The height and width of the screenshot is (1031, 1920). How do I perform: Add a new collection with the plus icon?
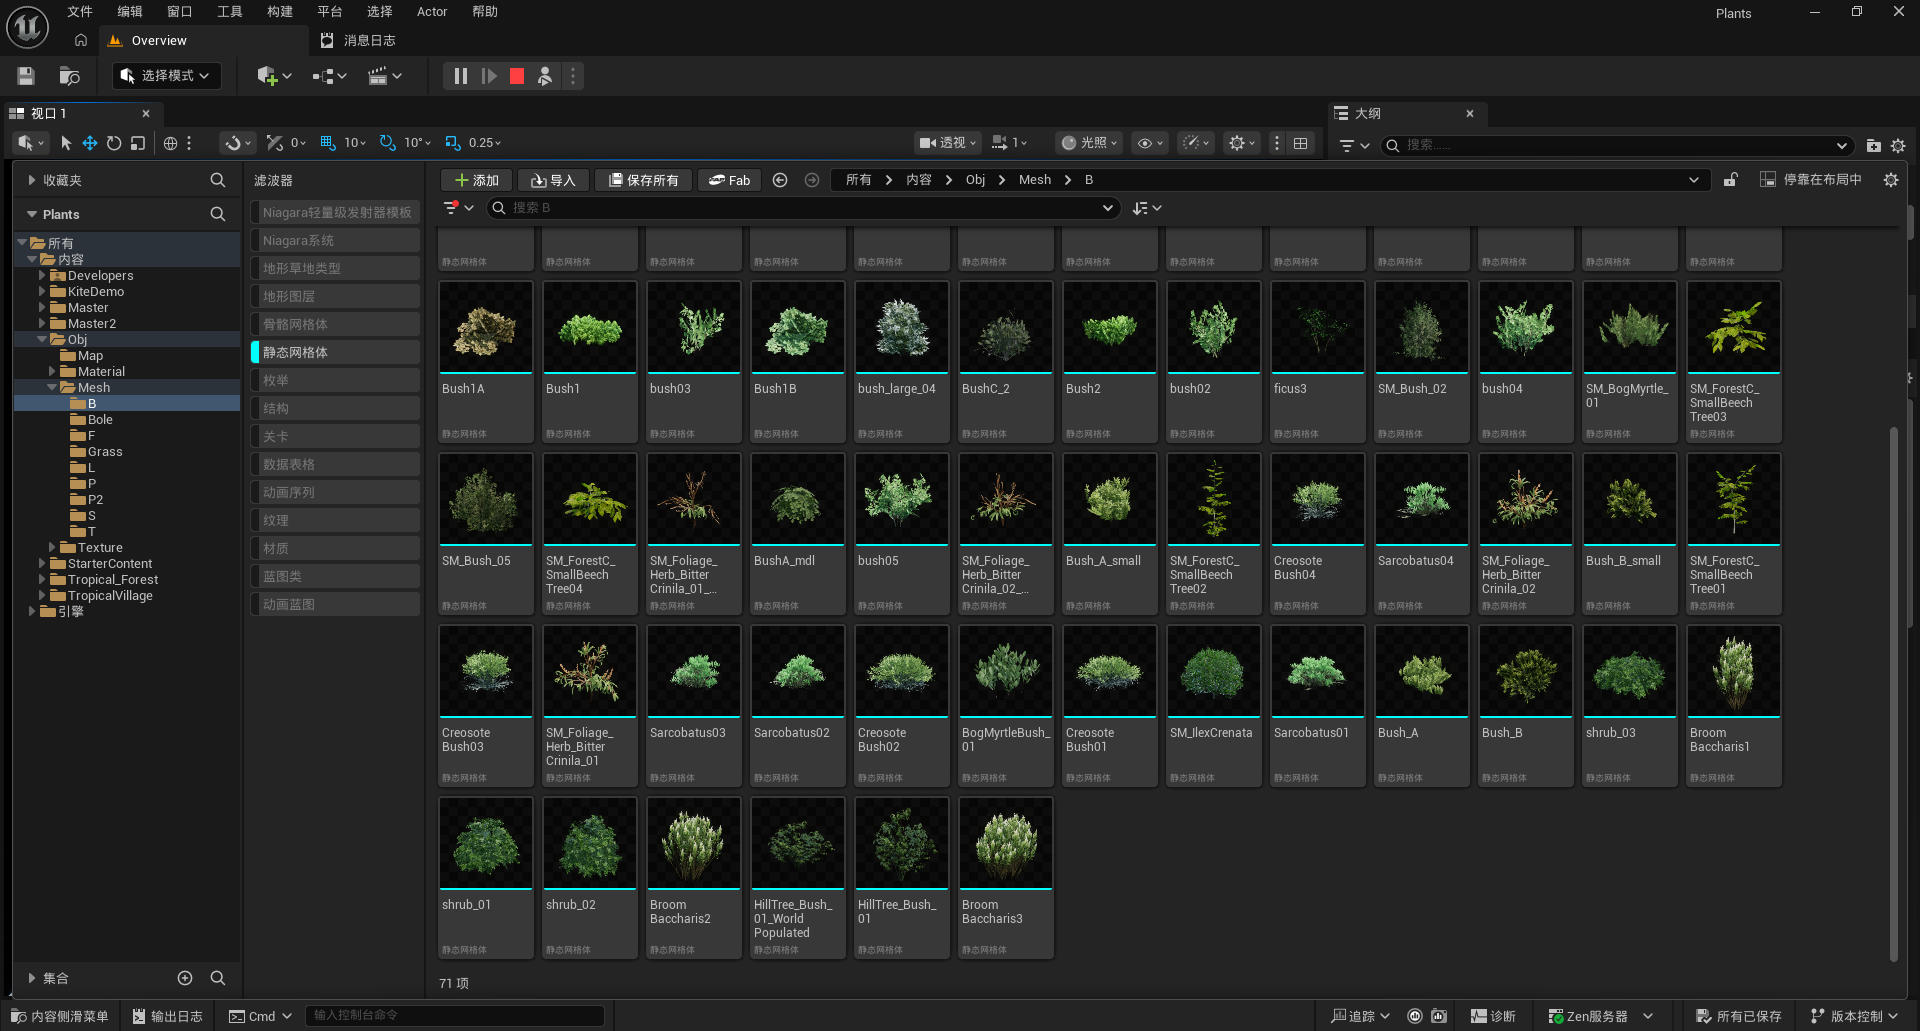coord(185,978)
